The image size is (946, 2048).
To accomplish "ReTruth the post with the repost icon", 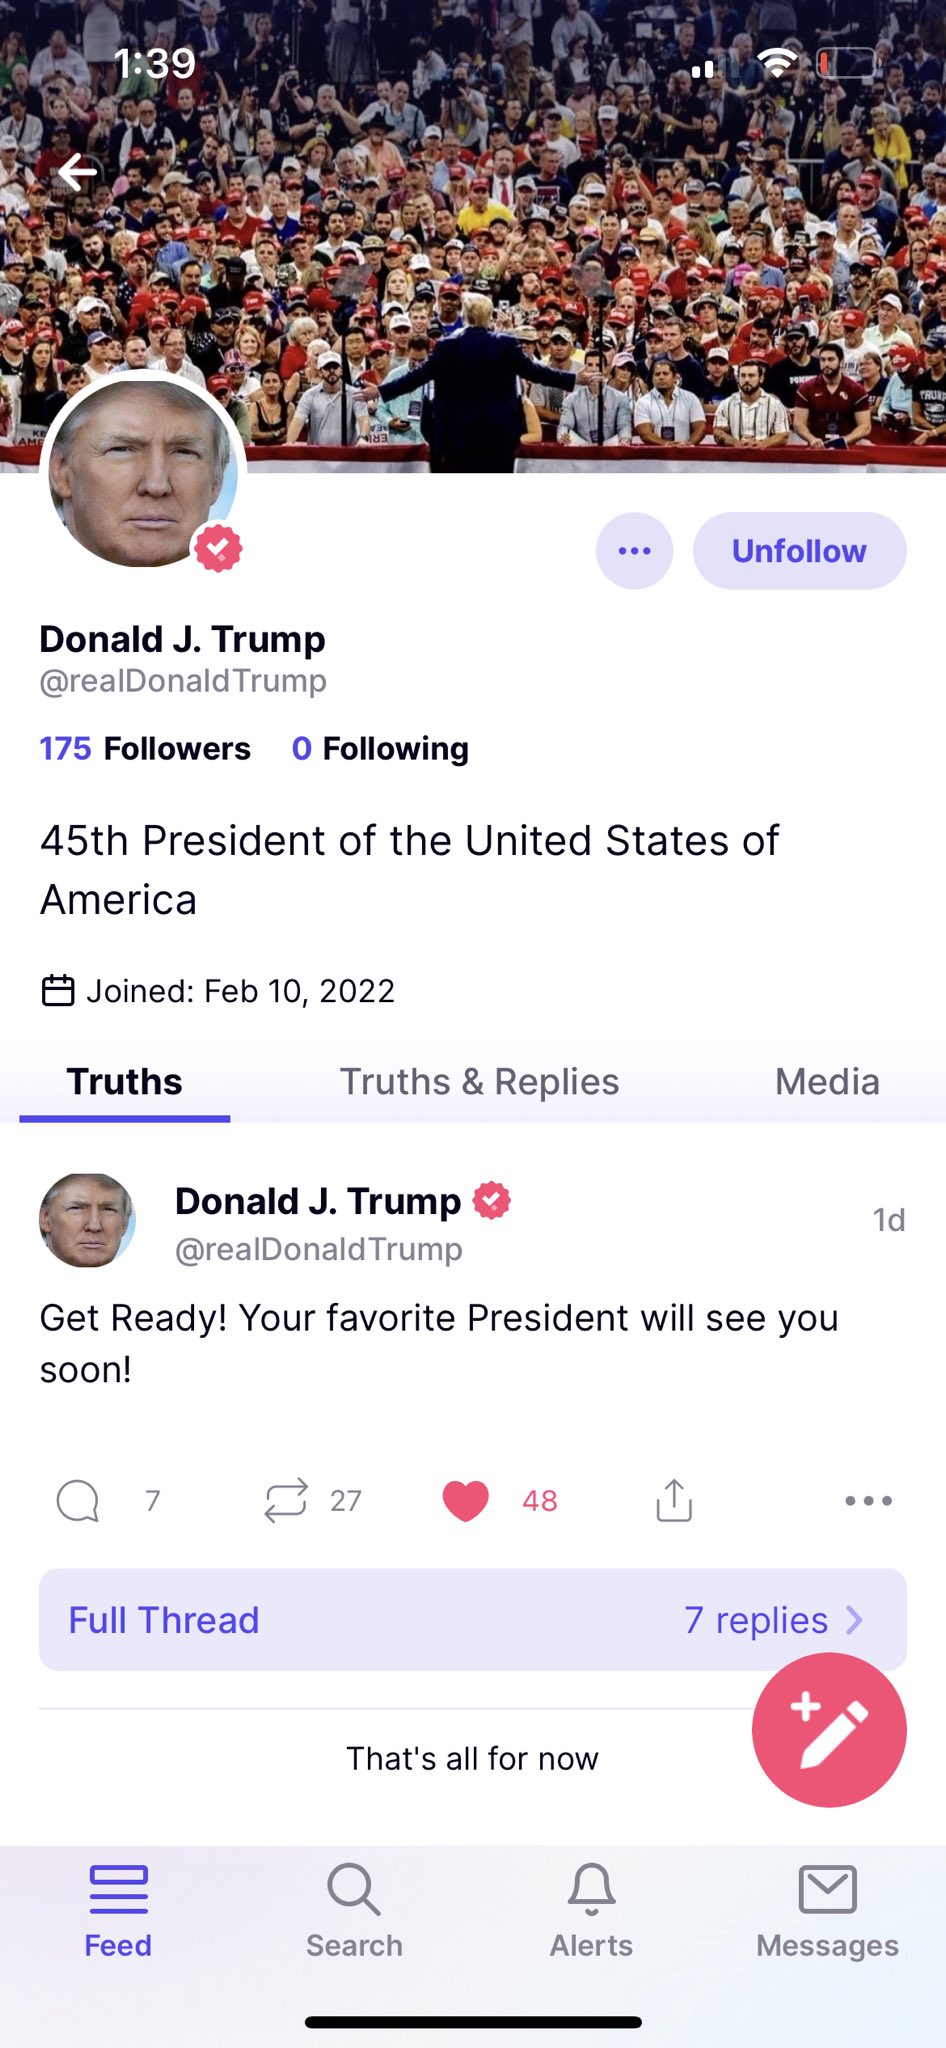I will tap(286, 1500).
